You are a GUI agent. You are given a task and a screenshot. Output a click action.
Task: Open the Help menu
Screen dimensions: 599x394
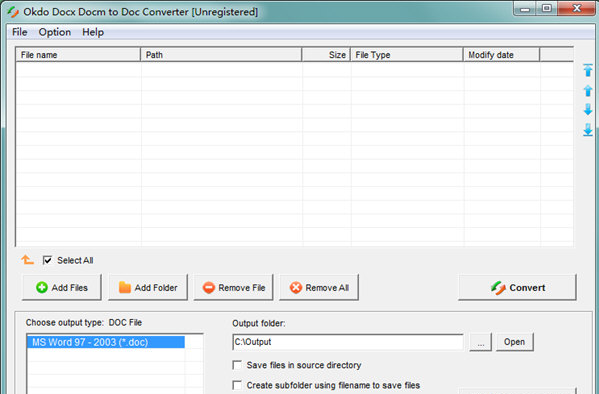[93, 32]
